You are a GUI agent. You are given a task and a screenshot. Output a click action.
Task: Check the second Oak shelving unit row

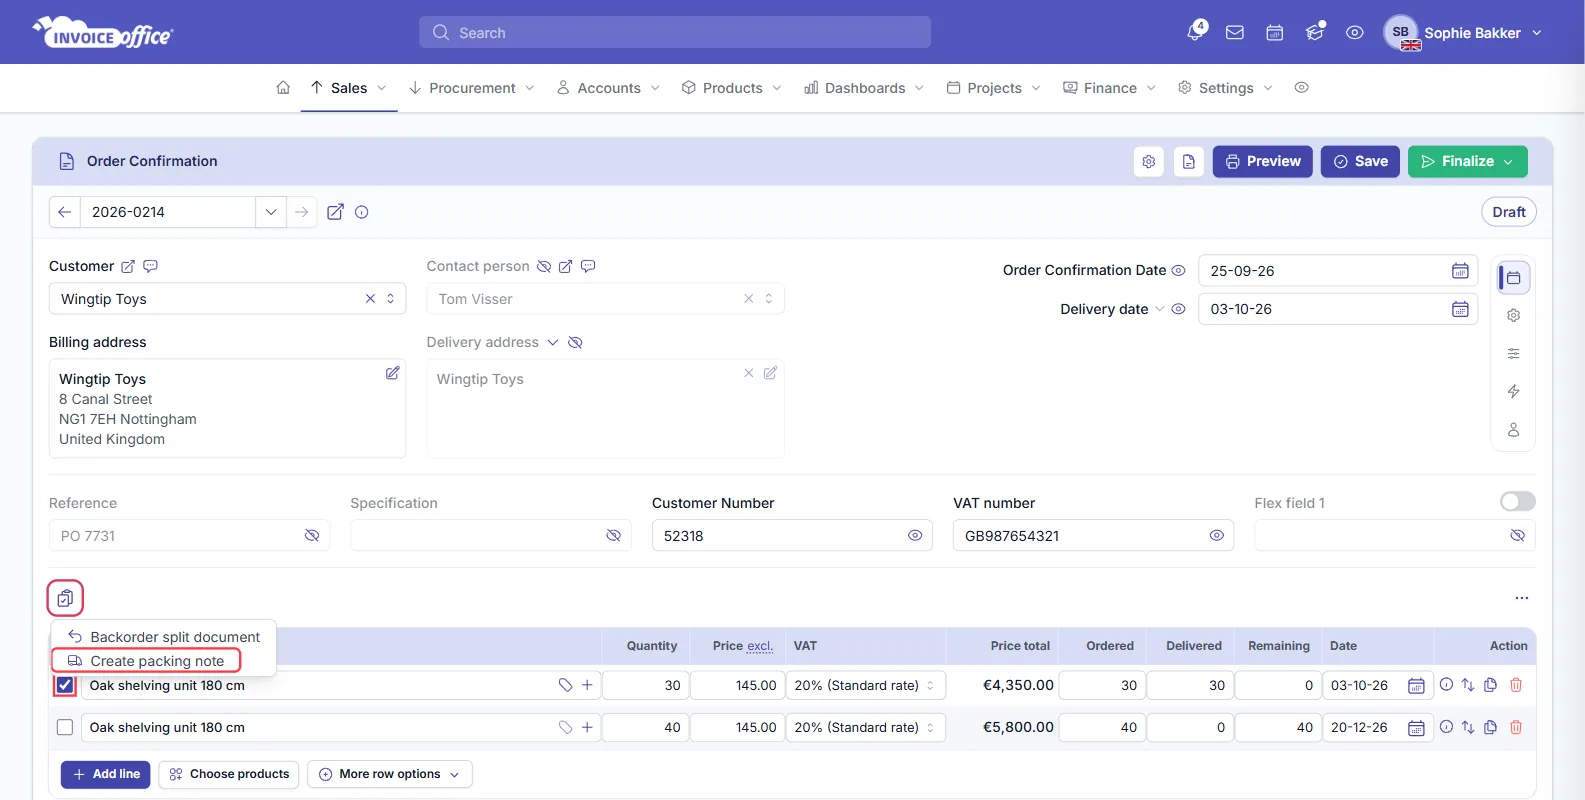65,728
